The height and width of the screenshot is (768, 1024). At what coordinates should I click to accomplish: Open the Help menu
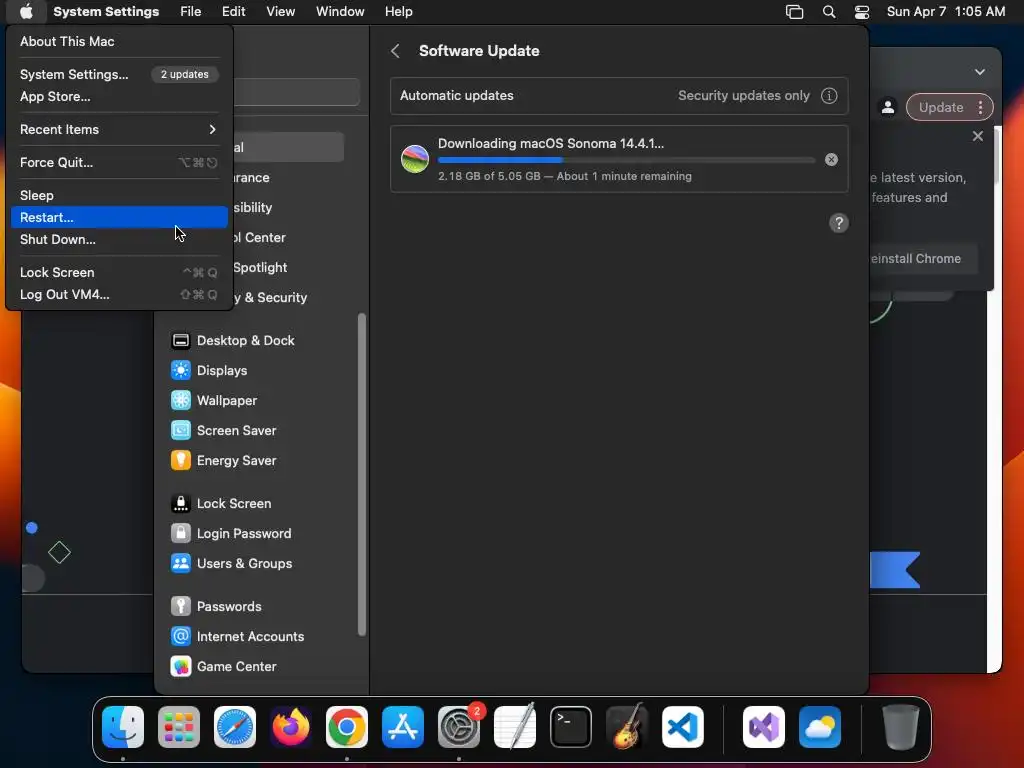tap(398, 11)
